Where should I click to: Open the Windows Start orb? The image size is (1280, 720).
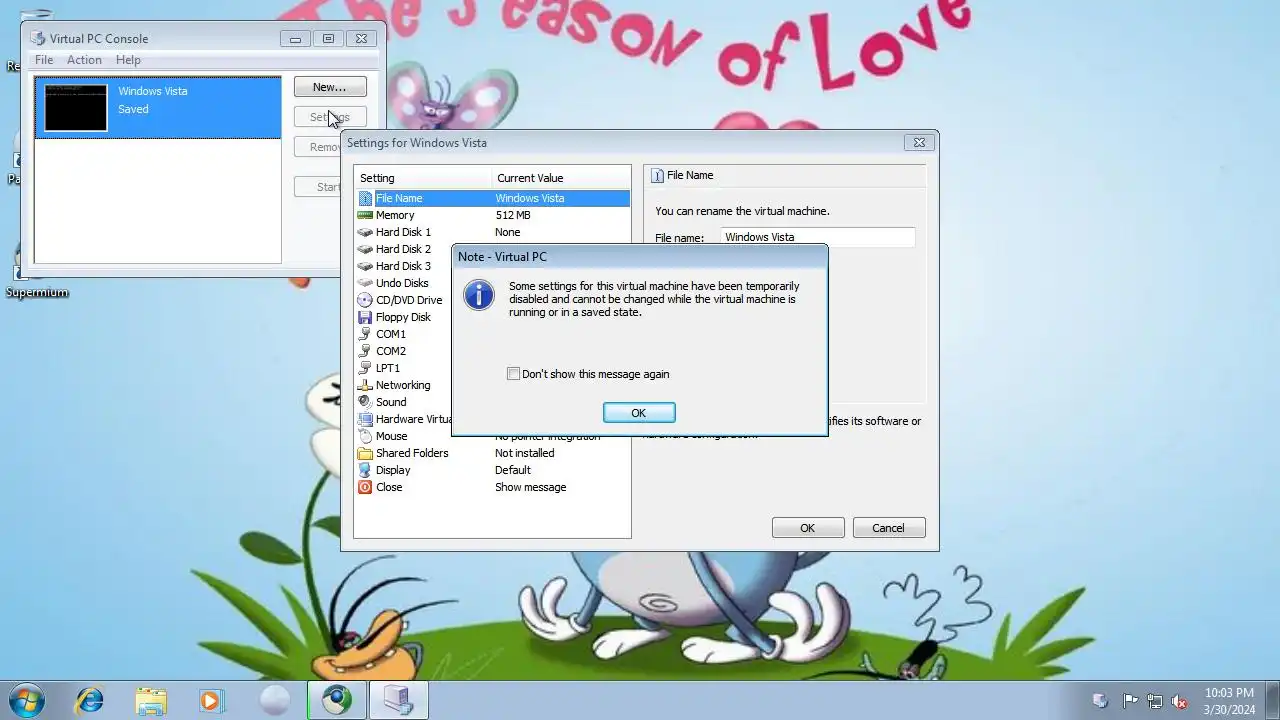(26, 700)
